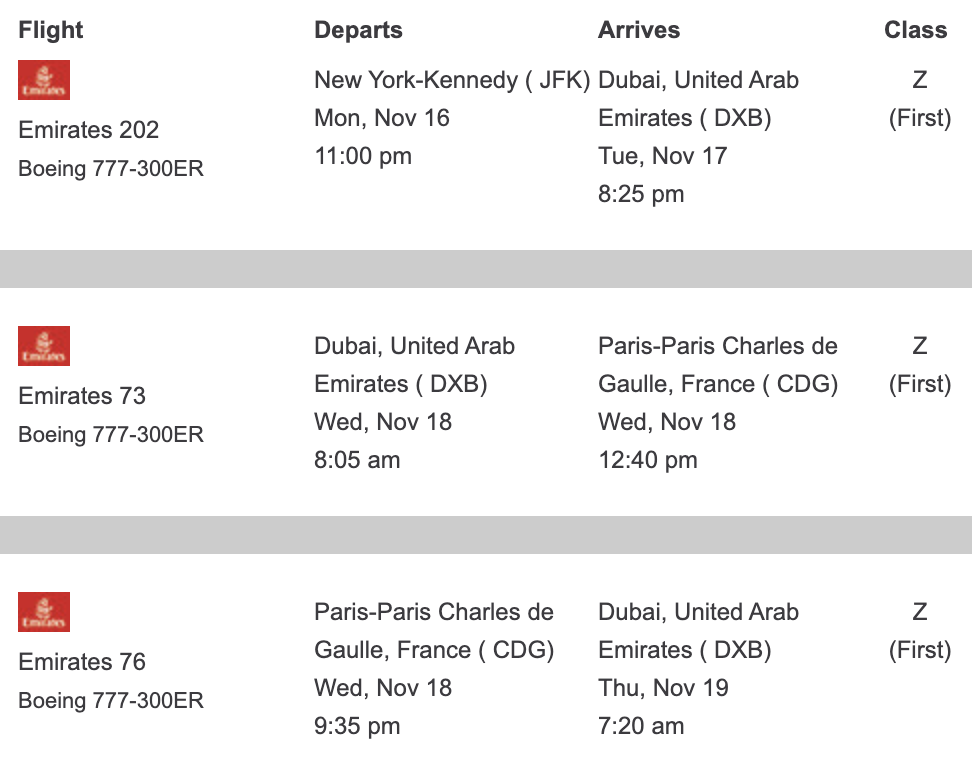
Task: Click the 9:35 pm departure time
Action: coord(357,726)
